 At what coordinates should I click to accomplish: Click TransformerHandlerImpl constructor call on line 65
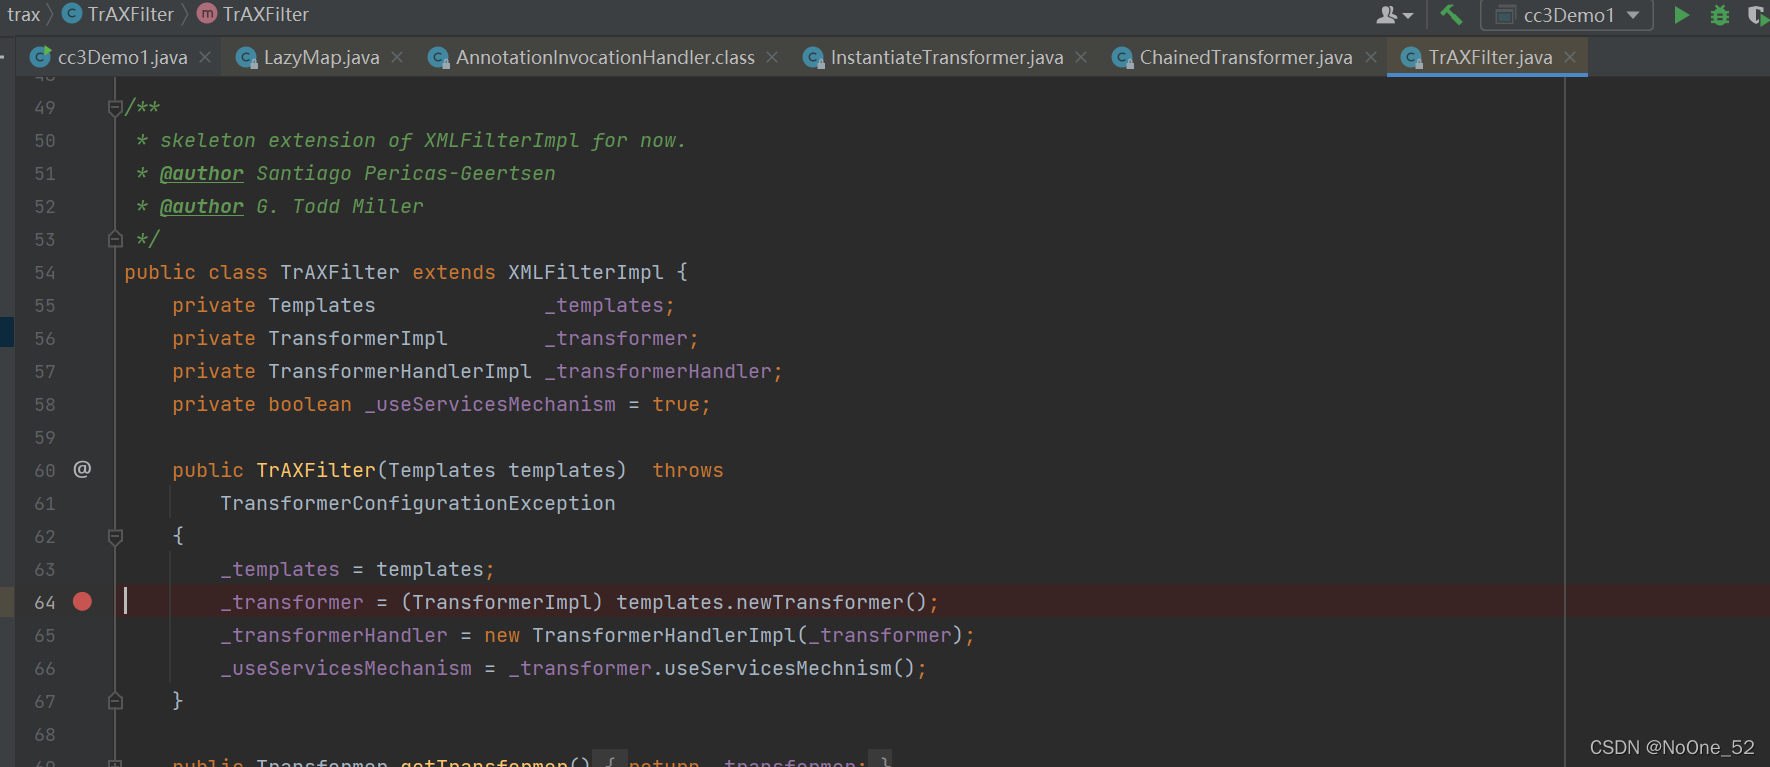pyautogui.click(x=664, y=635)
